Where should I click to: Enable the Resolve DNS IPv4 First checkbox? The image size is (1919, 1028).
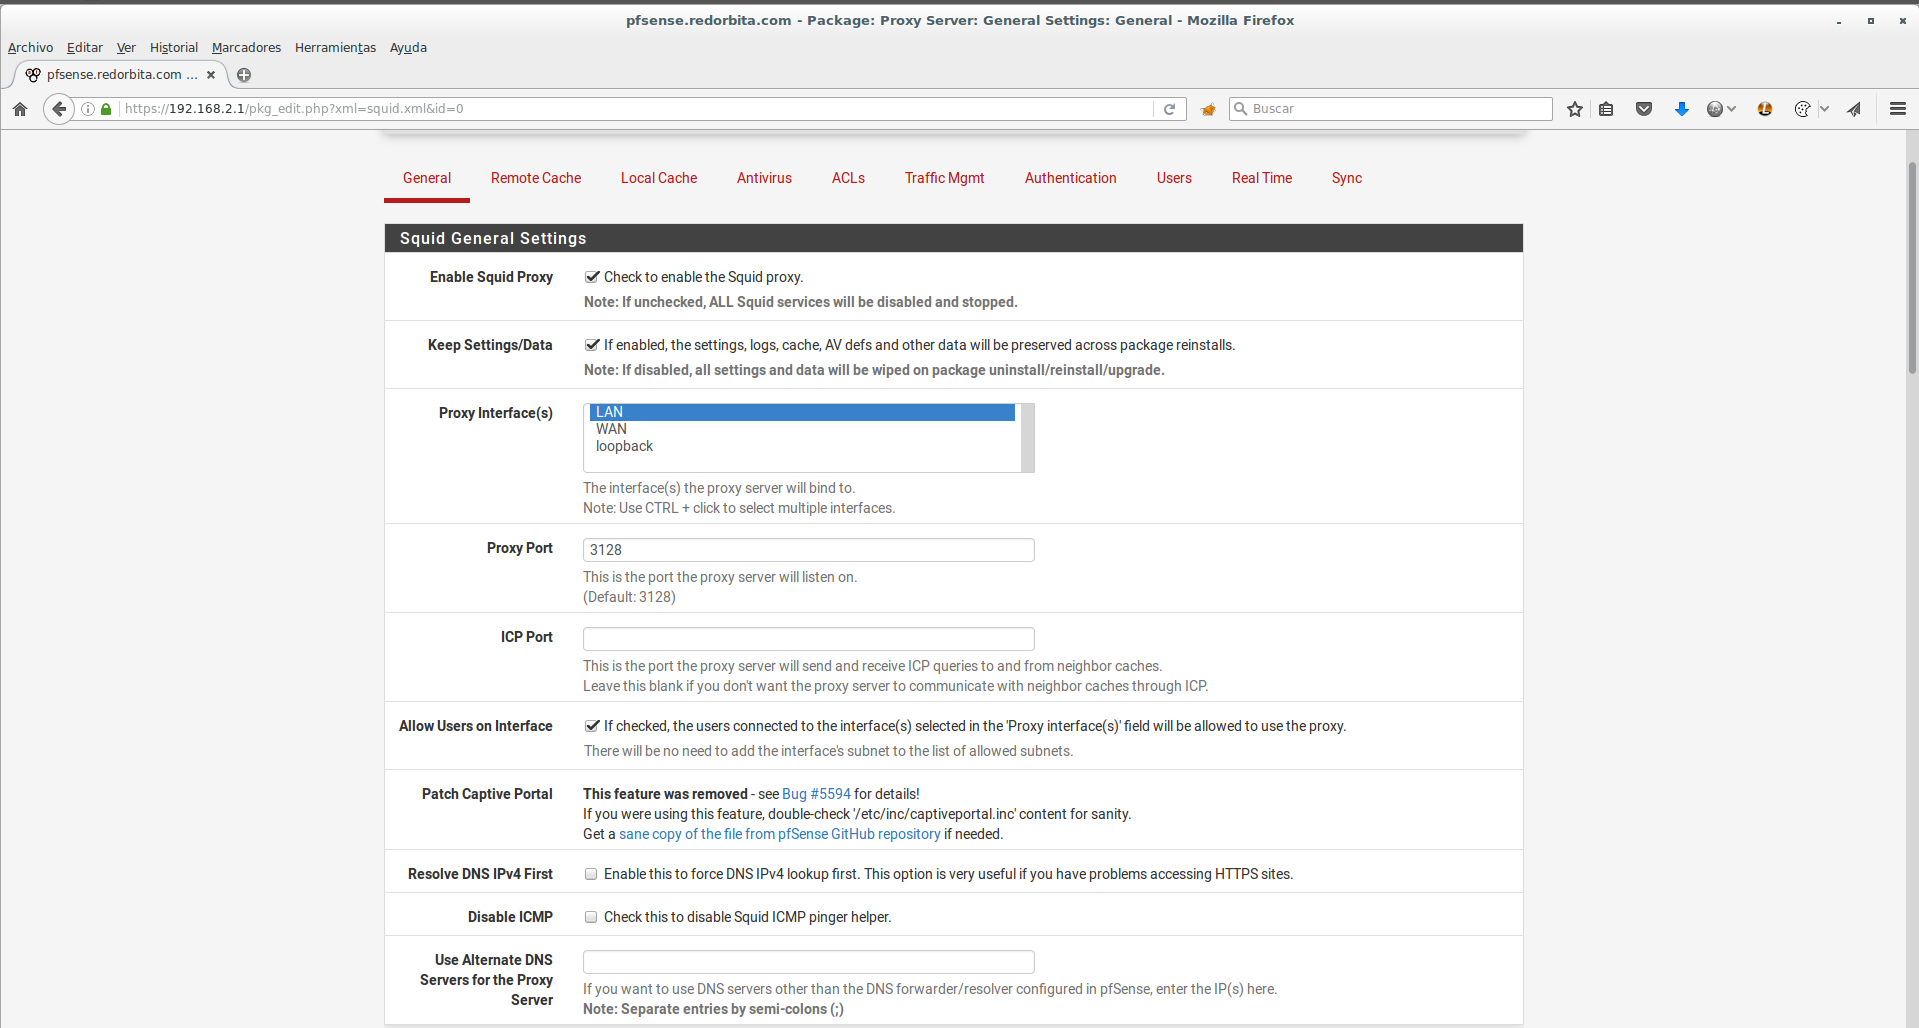591,874
